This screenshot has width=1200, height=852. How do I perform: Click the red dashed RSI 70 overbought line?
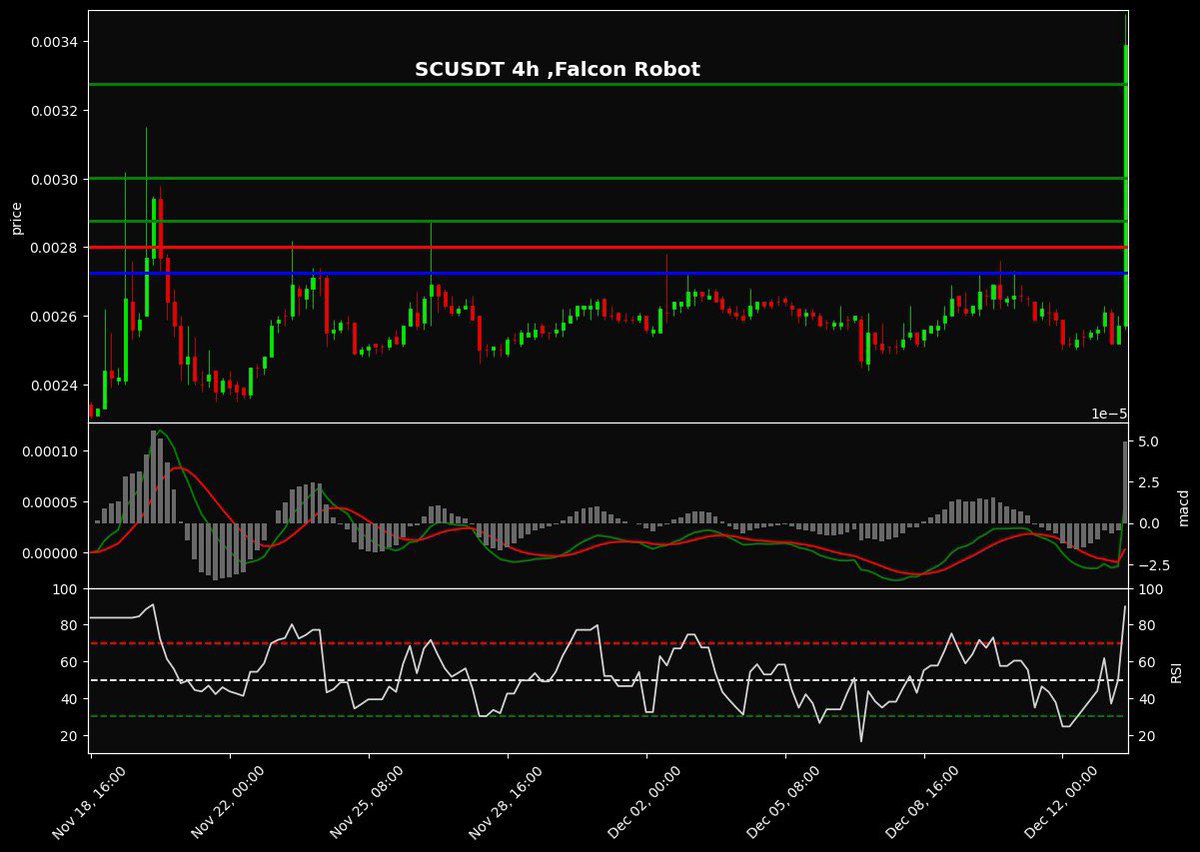[x=608, y=643]
